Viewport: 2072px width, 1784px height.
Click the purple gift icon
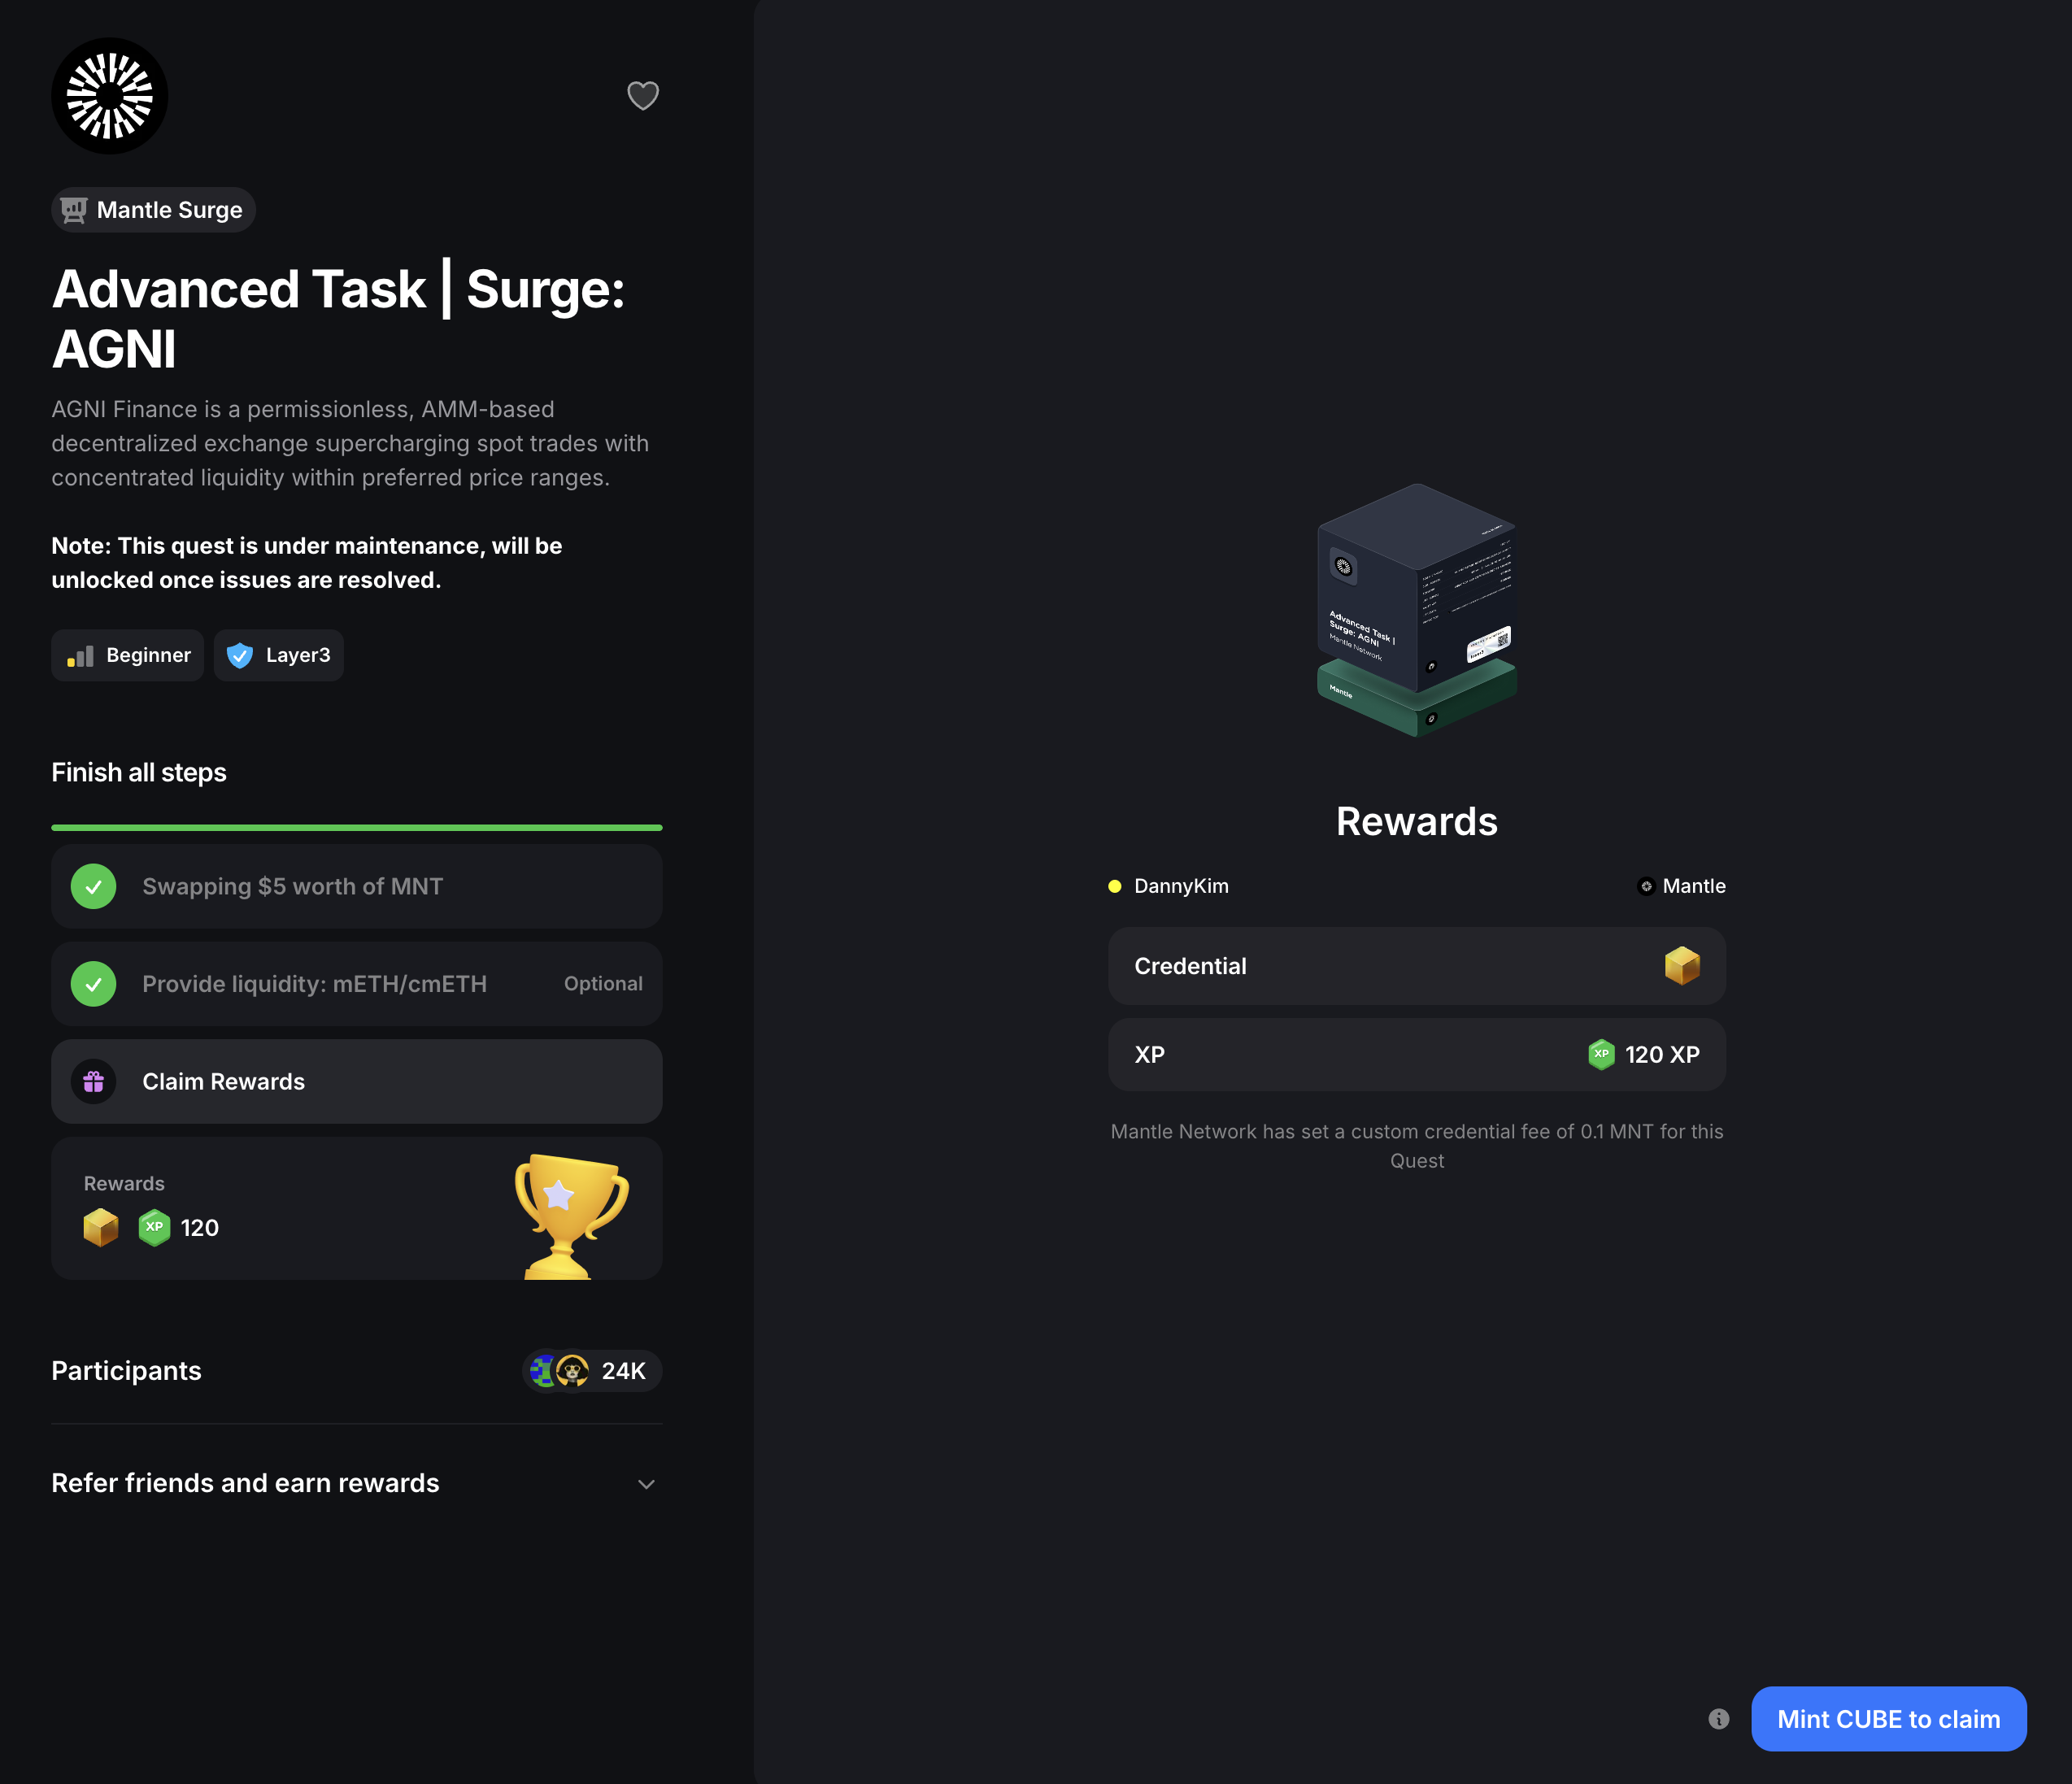pyautogui.click(x=94, y=1081)
